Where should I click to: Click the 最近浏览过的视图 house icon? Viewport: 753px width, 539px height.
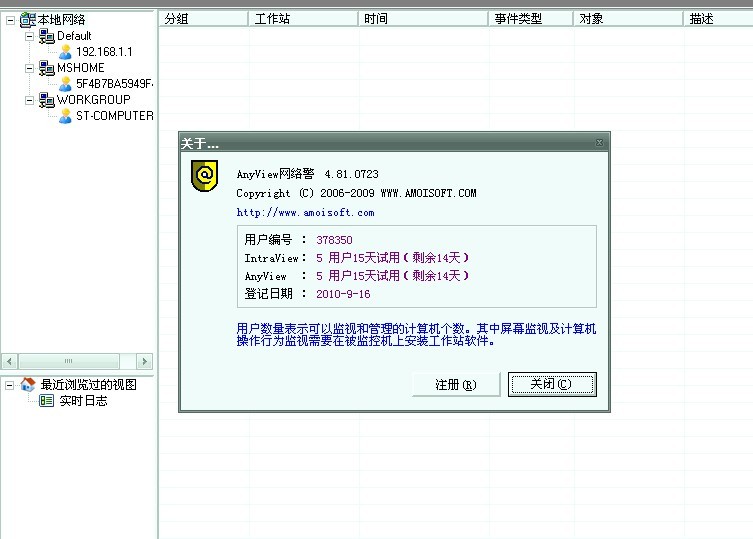pos(28,384)
